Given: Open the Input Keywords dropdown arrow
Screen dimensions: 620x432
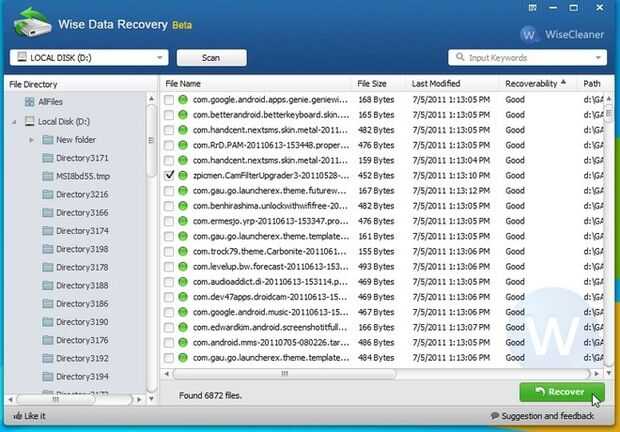Looking at the screenshot, I should pyautogui.click(x=598, y=58).
